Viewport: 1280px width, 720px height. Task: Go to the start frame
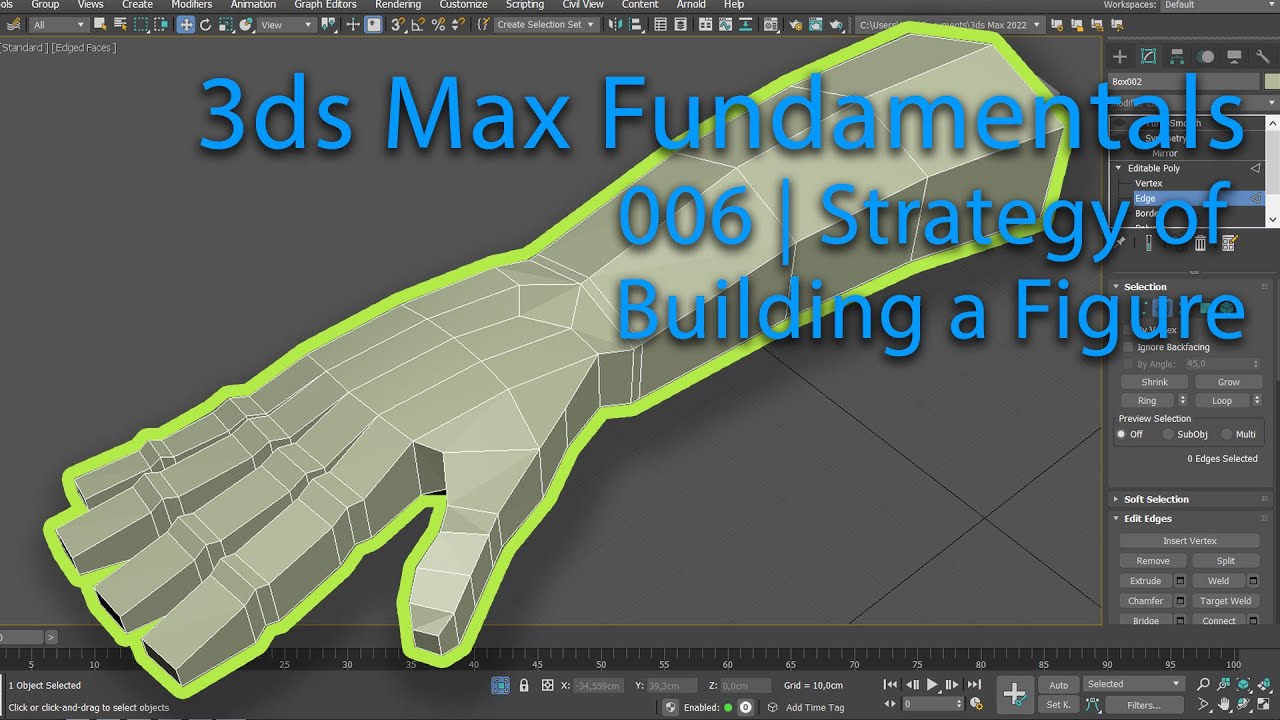[890, 685]
